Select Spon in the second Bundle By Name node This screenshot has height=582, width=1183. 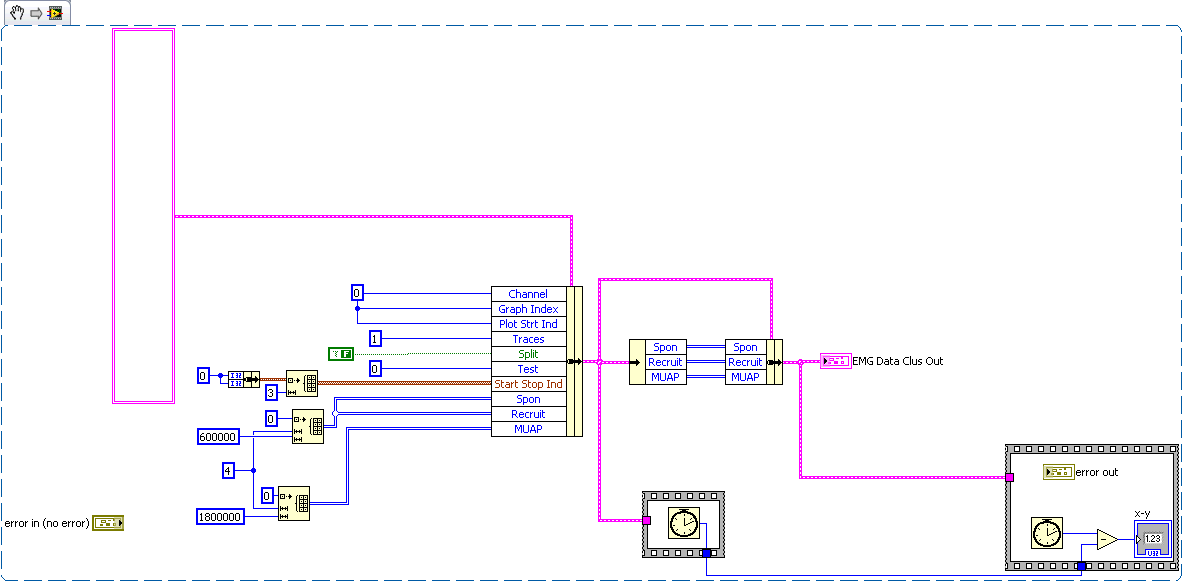click(x=745, y=347)
